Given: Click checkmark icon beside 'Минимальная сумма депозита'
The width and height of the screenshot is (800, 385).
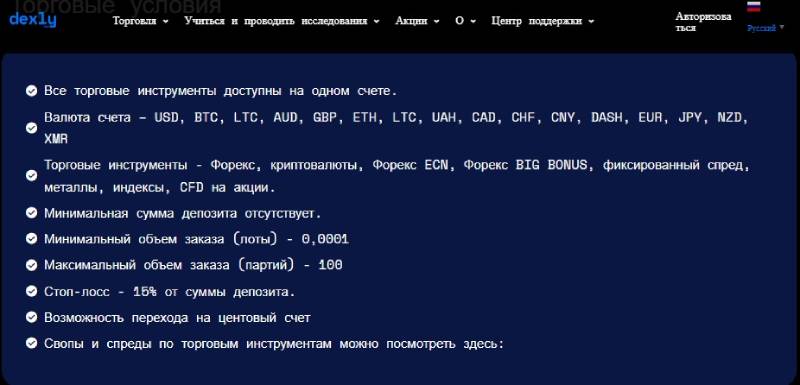Looking at the screenshot, I should [x=32, y=213].
